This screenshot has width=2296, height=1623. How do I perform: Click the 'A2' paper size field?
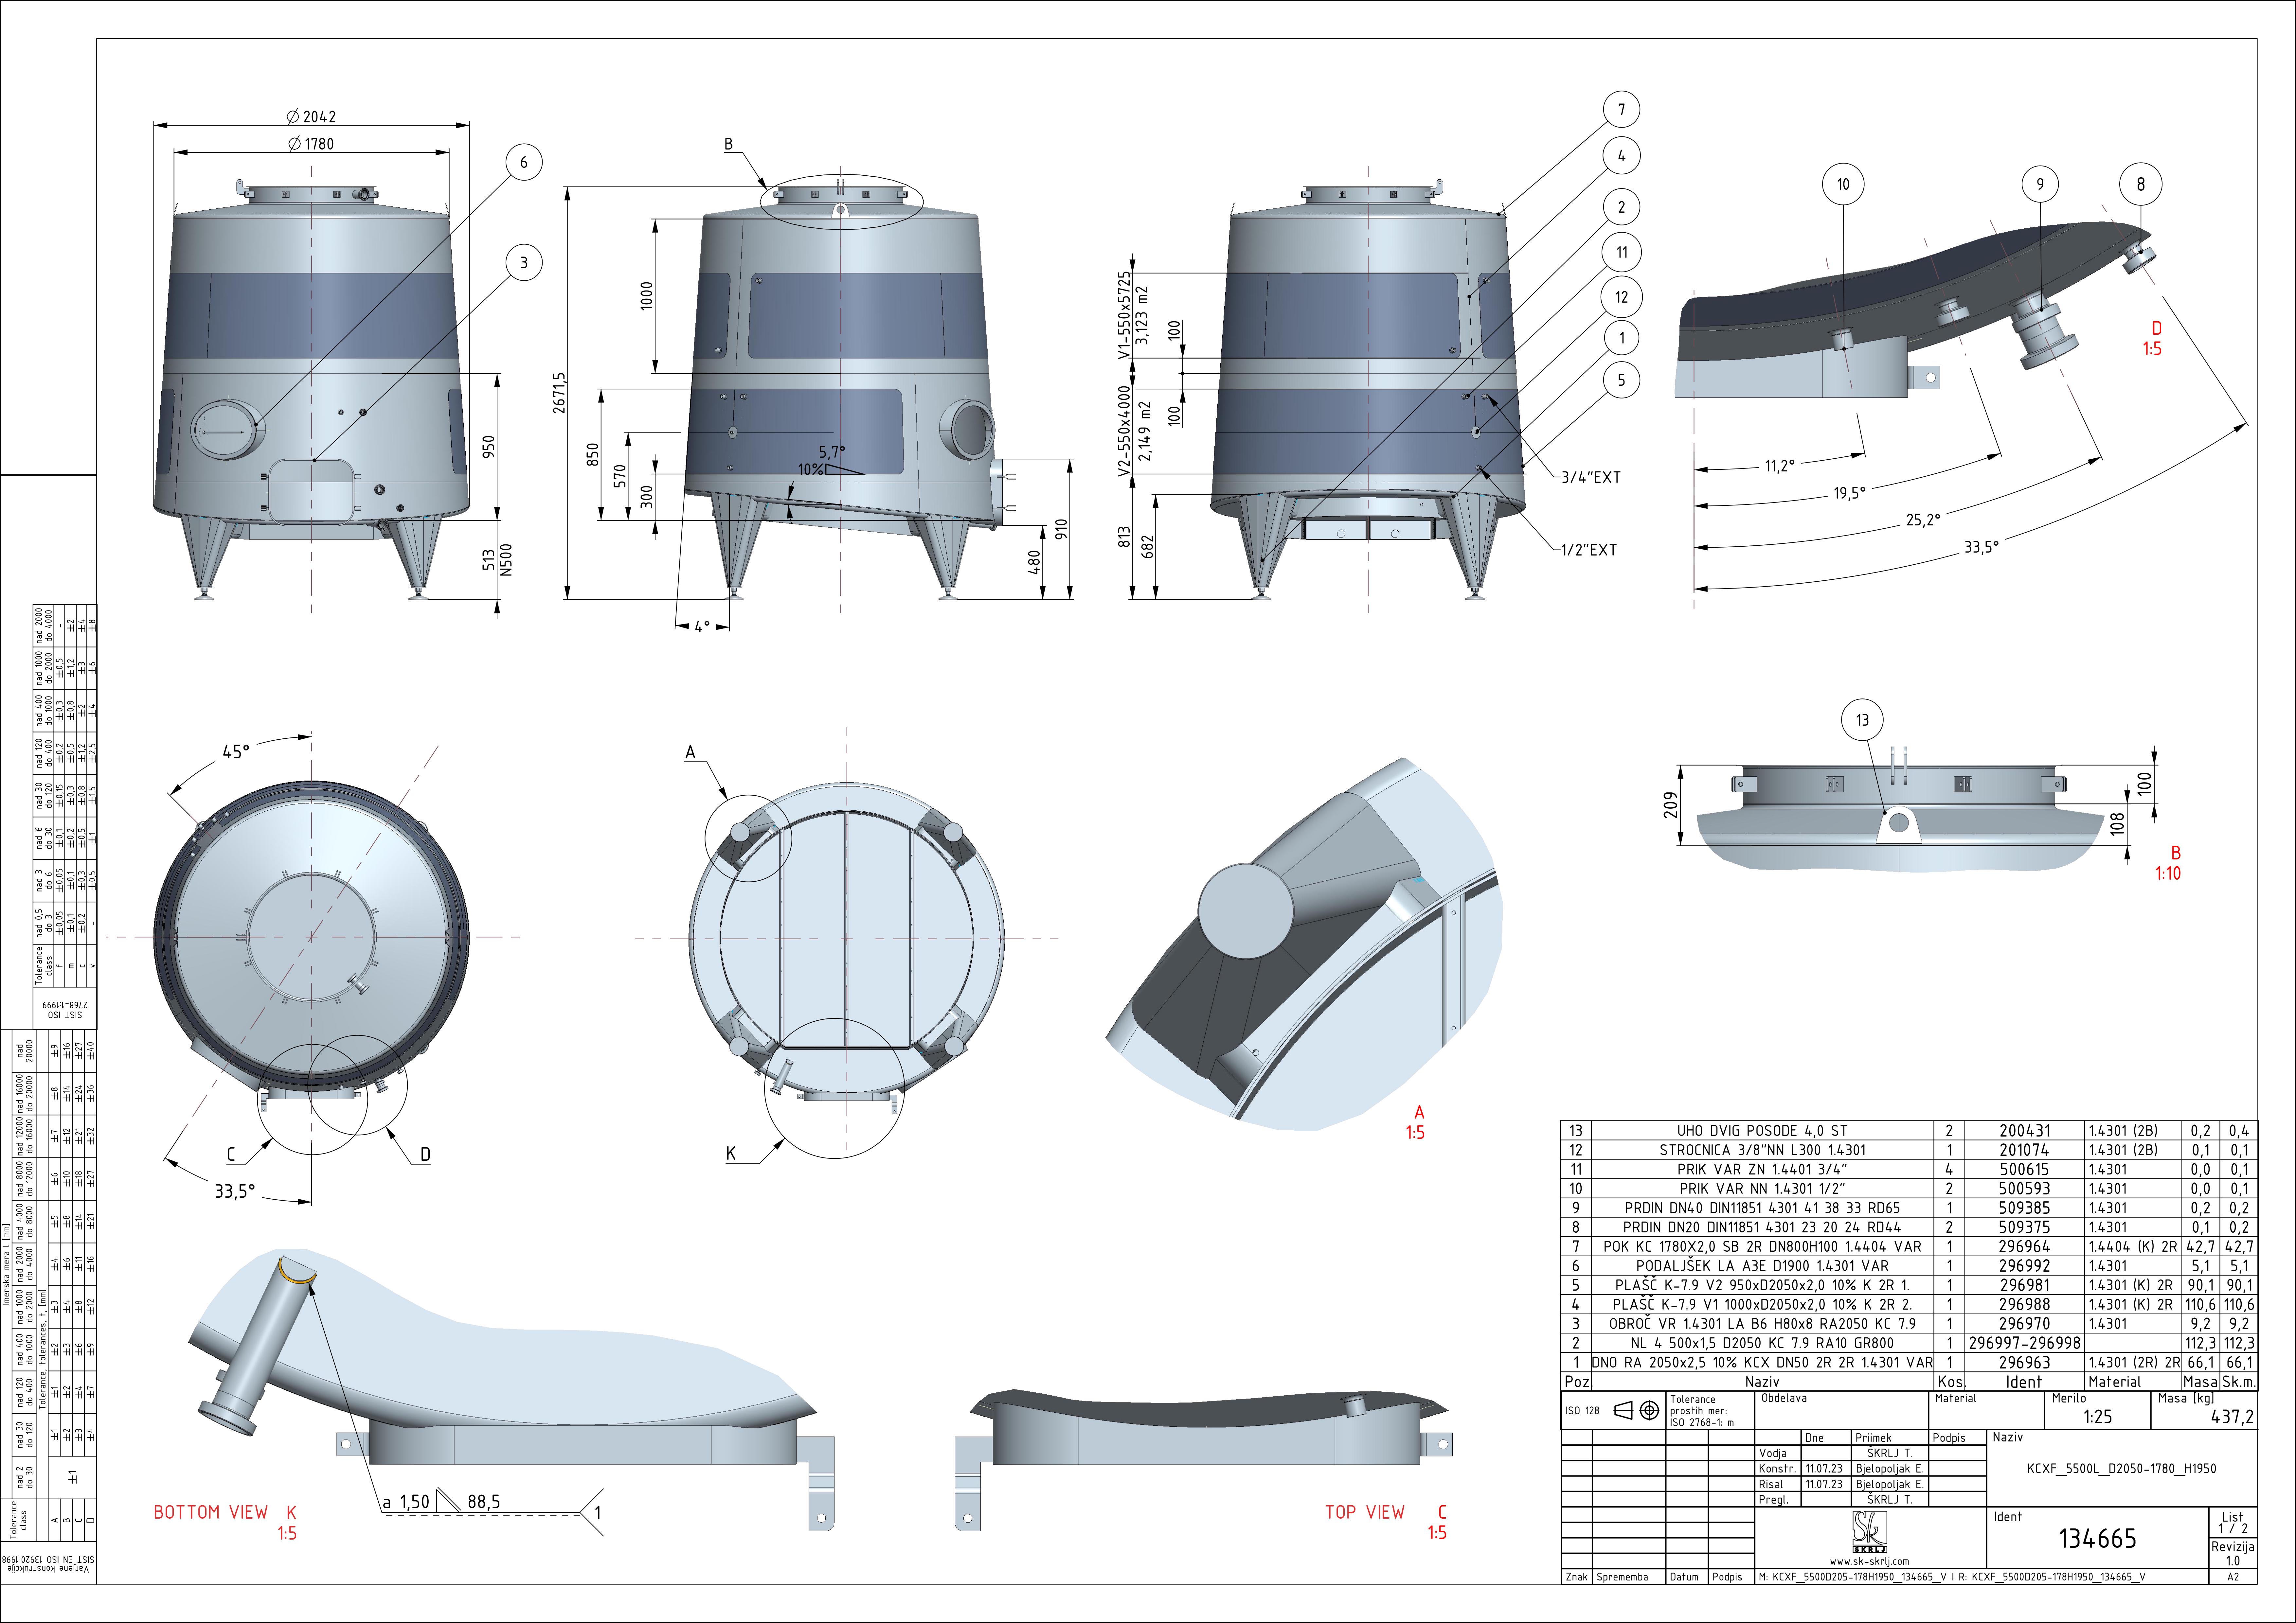click(x=2233, y=1577)
